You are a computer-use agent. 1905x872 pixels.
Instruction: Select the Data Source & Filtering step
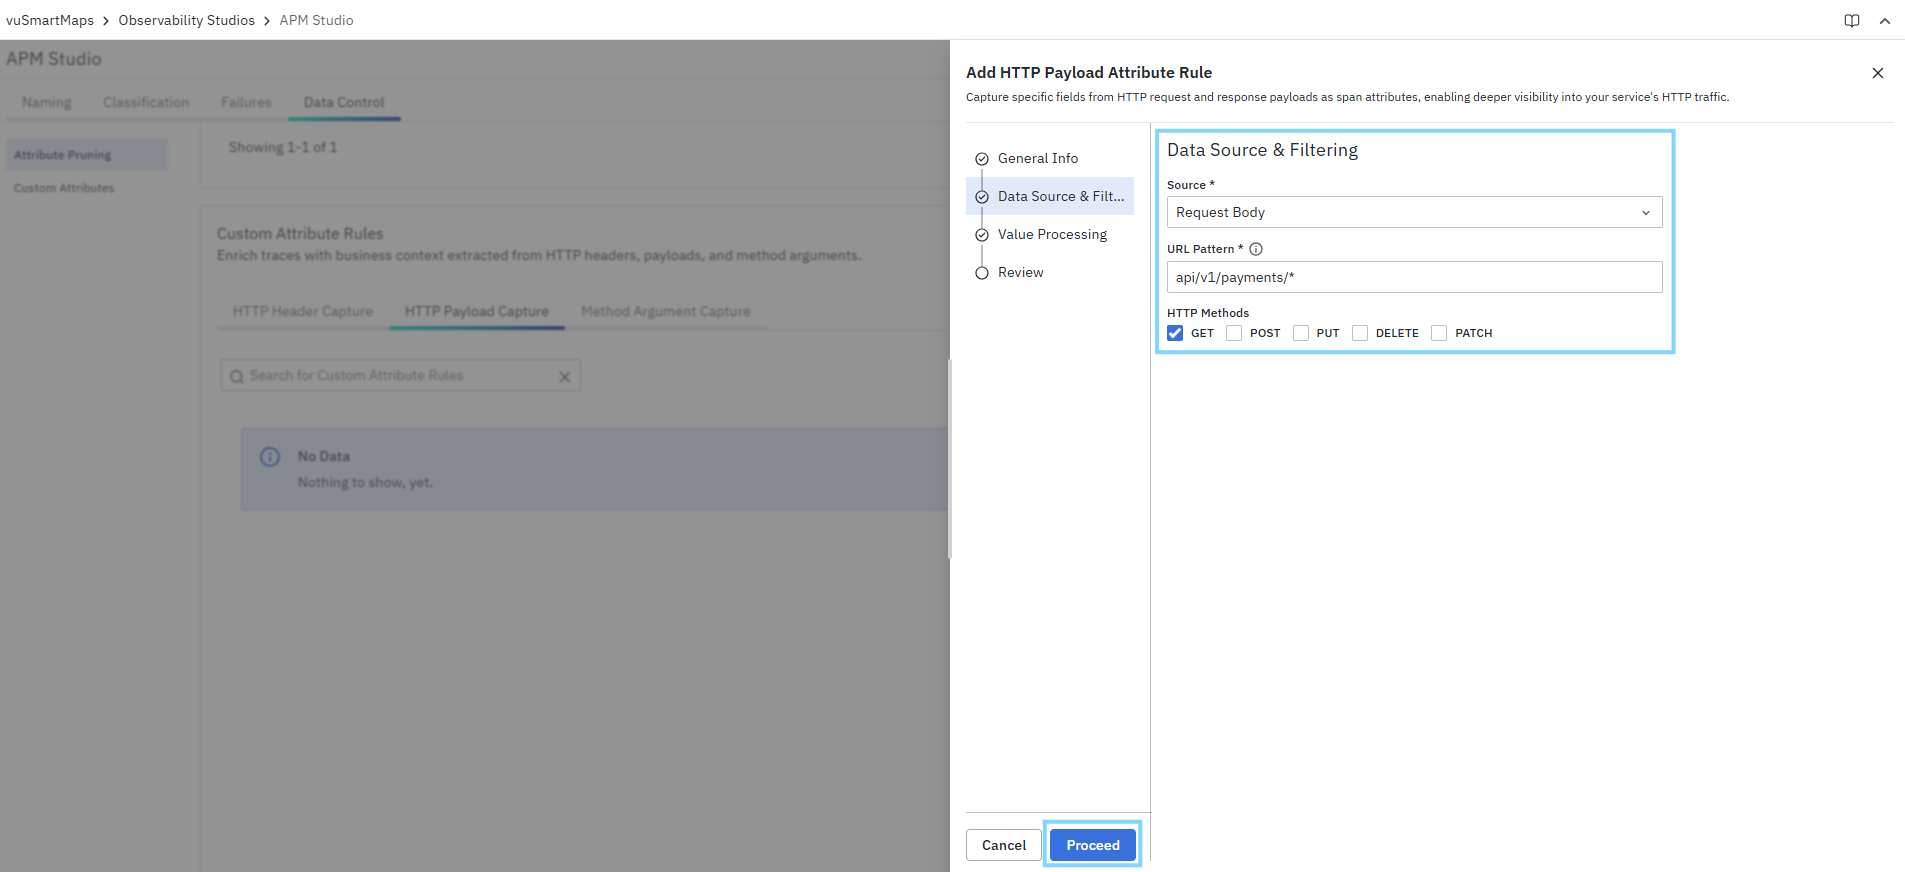[x=1050, y=196]
